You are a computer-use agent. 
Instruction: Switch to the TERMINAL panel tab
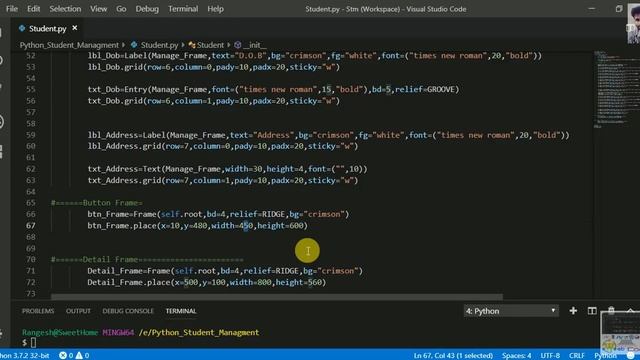(x=181, y=311)
